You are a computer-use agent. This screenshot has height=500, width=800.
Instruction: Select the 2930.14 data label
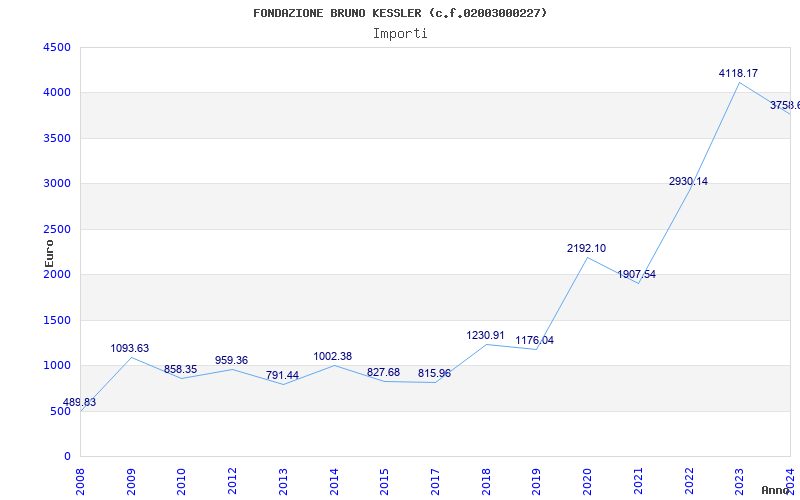(x=688, y=182)
